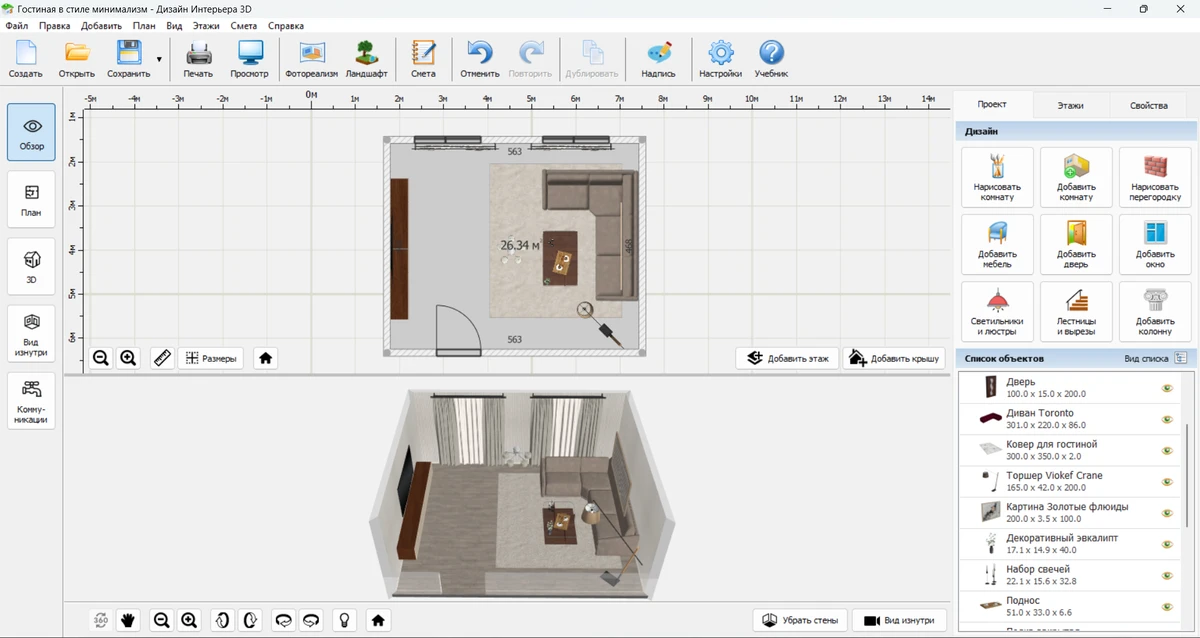Toggle visibility of Торшер Viokef Crane

point(1166,482)
